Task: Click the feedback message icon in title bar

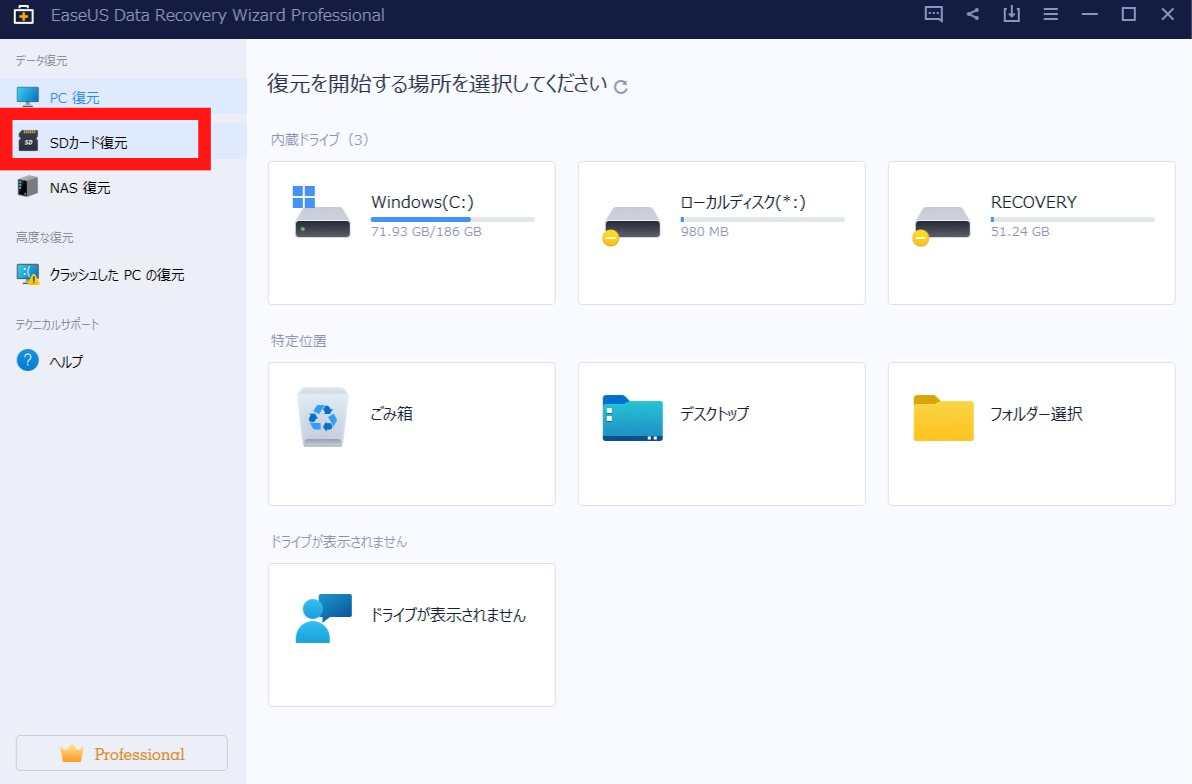Action: (x=933, y=15)
